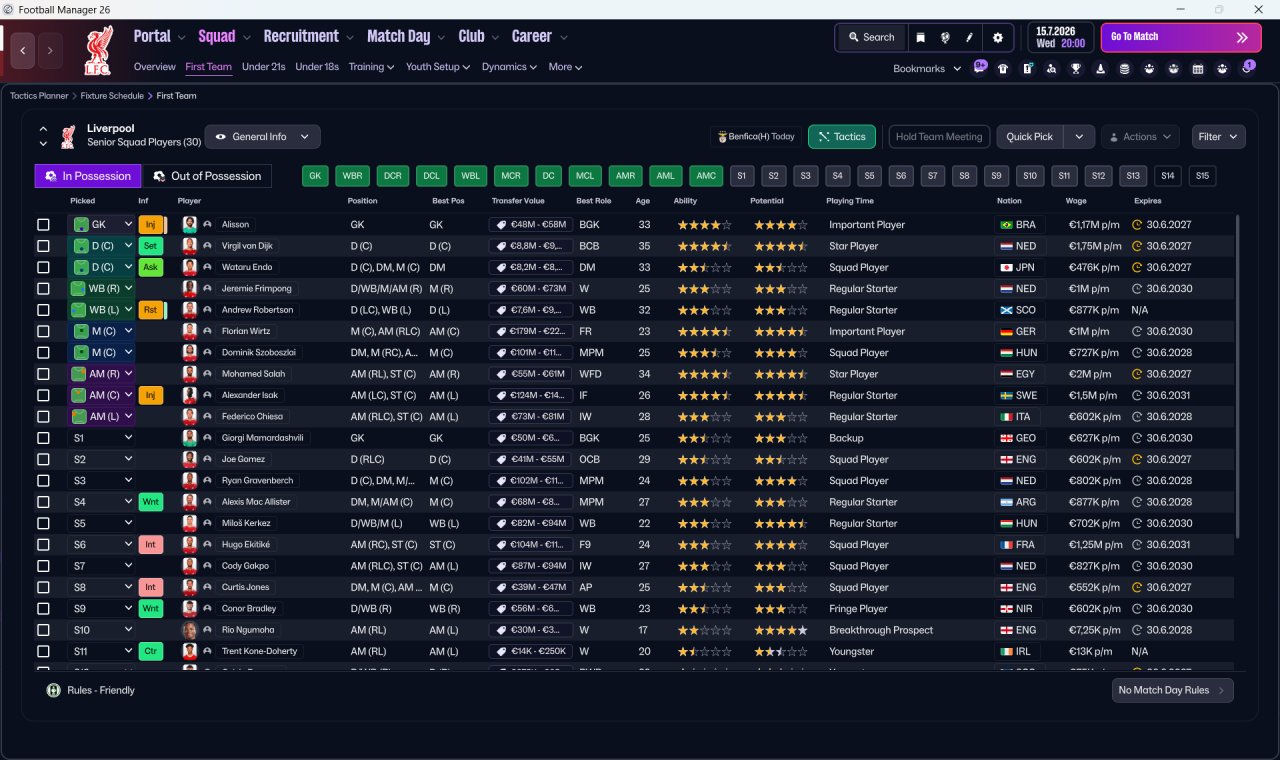Click the training cone icon in bookmarks bar
The image size is (1280, 760).
pos(1101,69)
